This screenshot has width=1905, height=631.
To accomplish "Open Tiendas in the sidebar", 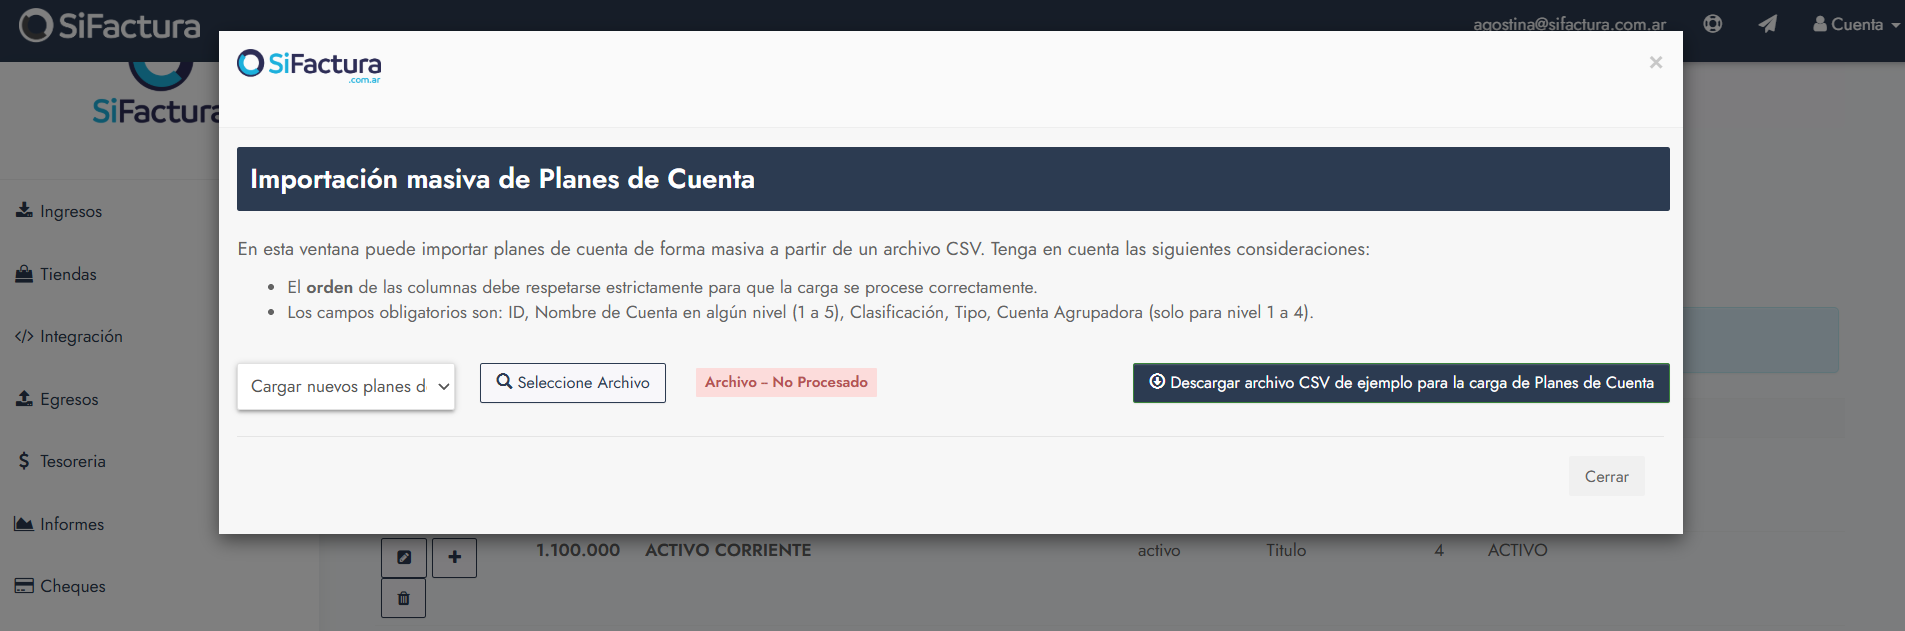I will pos(67,274).
